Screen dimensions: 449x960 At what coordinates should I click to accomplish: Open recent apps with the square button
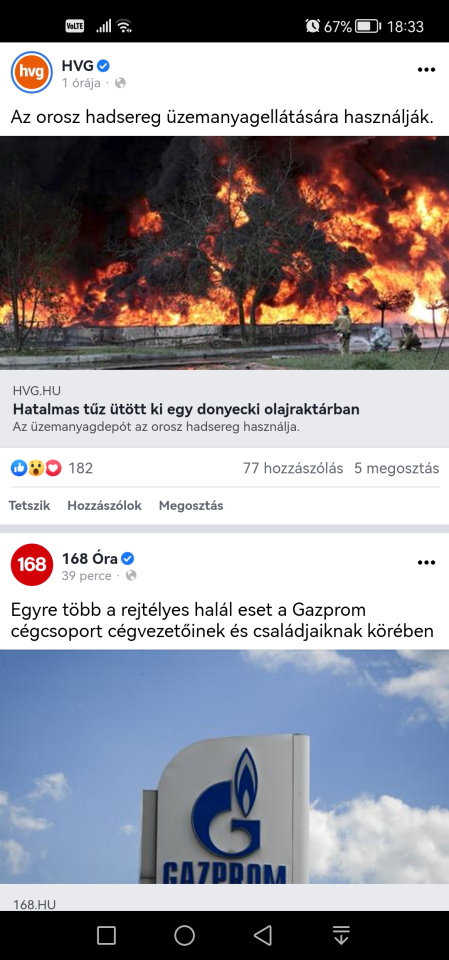point(107,935)
